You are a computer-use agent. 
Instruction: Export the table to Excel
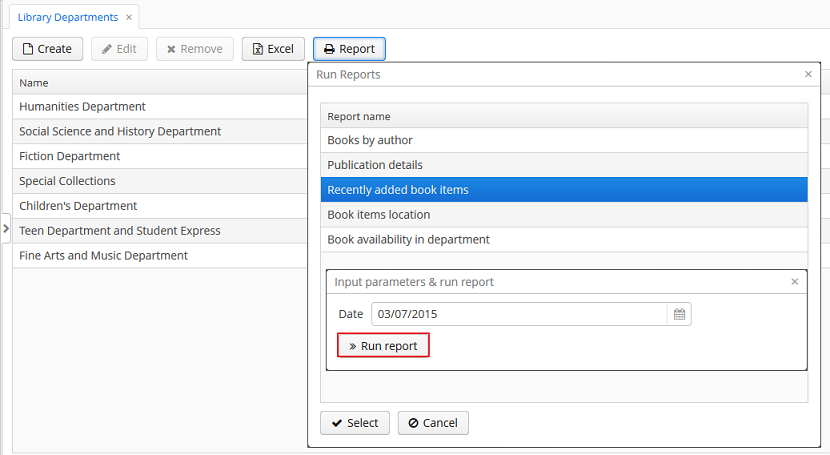pos(273,49)
